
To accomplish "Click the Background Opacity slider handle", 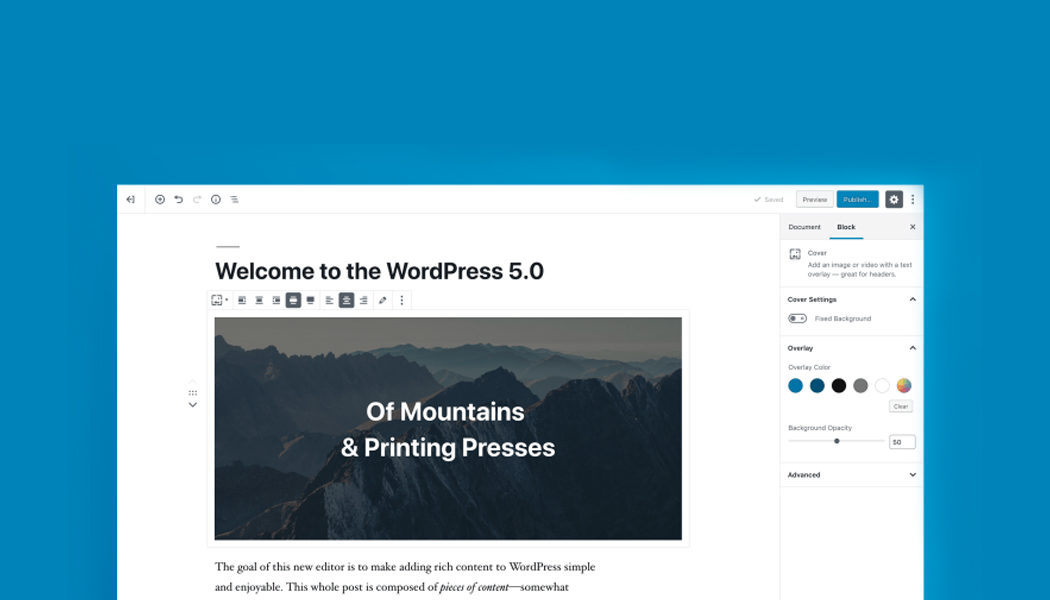I will tap(836, 441).
